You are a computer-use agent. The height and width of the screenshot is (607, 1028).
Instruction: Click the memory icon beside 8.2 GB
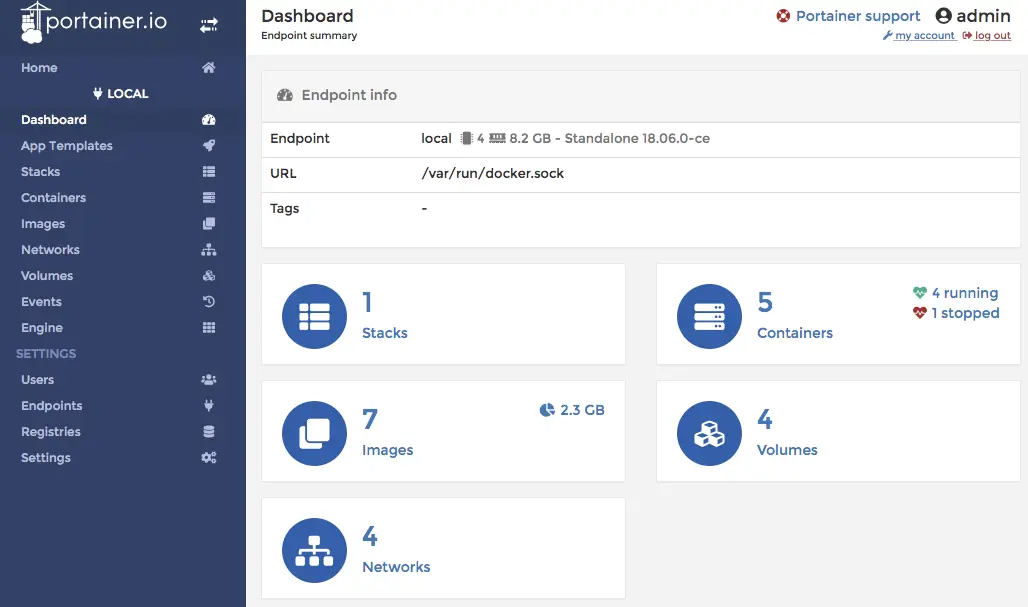point(498,138)
